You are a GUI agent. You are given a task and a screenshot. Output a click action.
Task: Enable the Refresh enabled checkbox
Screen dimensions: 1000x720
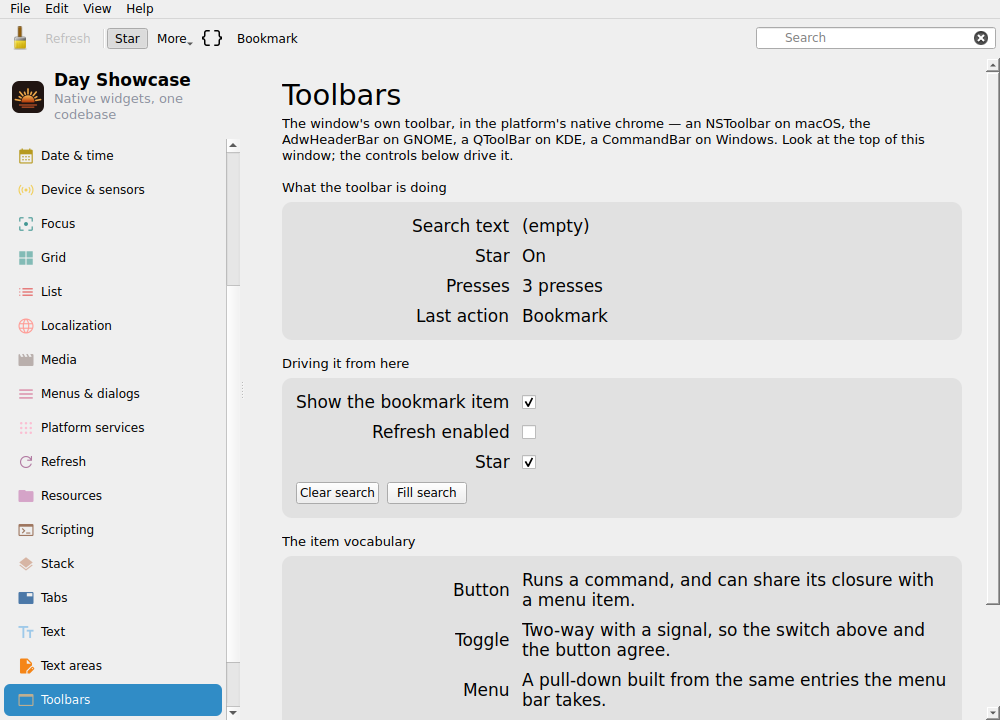coord(529,432)
